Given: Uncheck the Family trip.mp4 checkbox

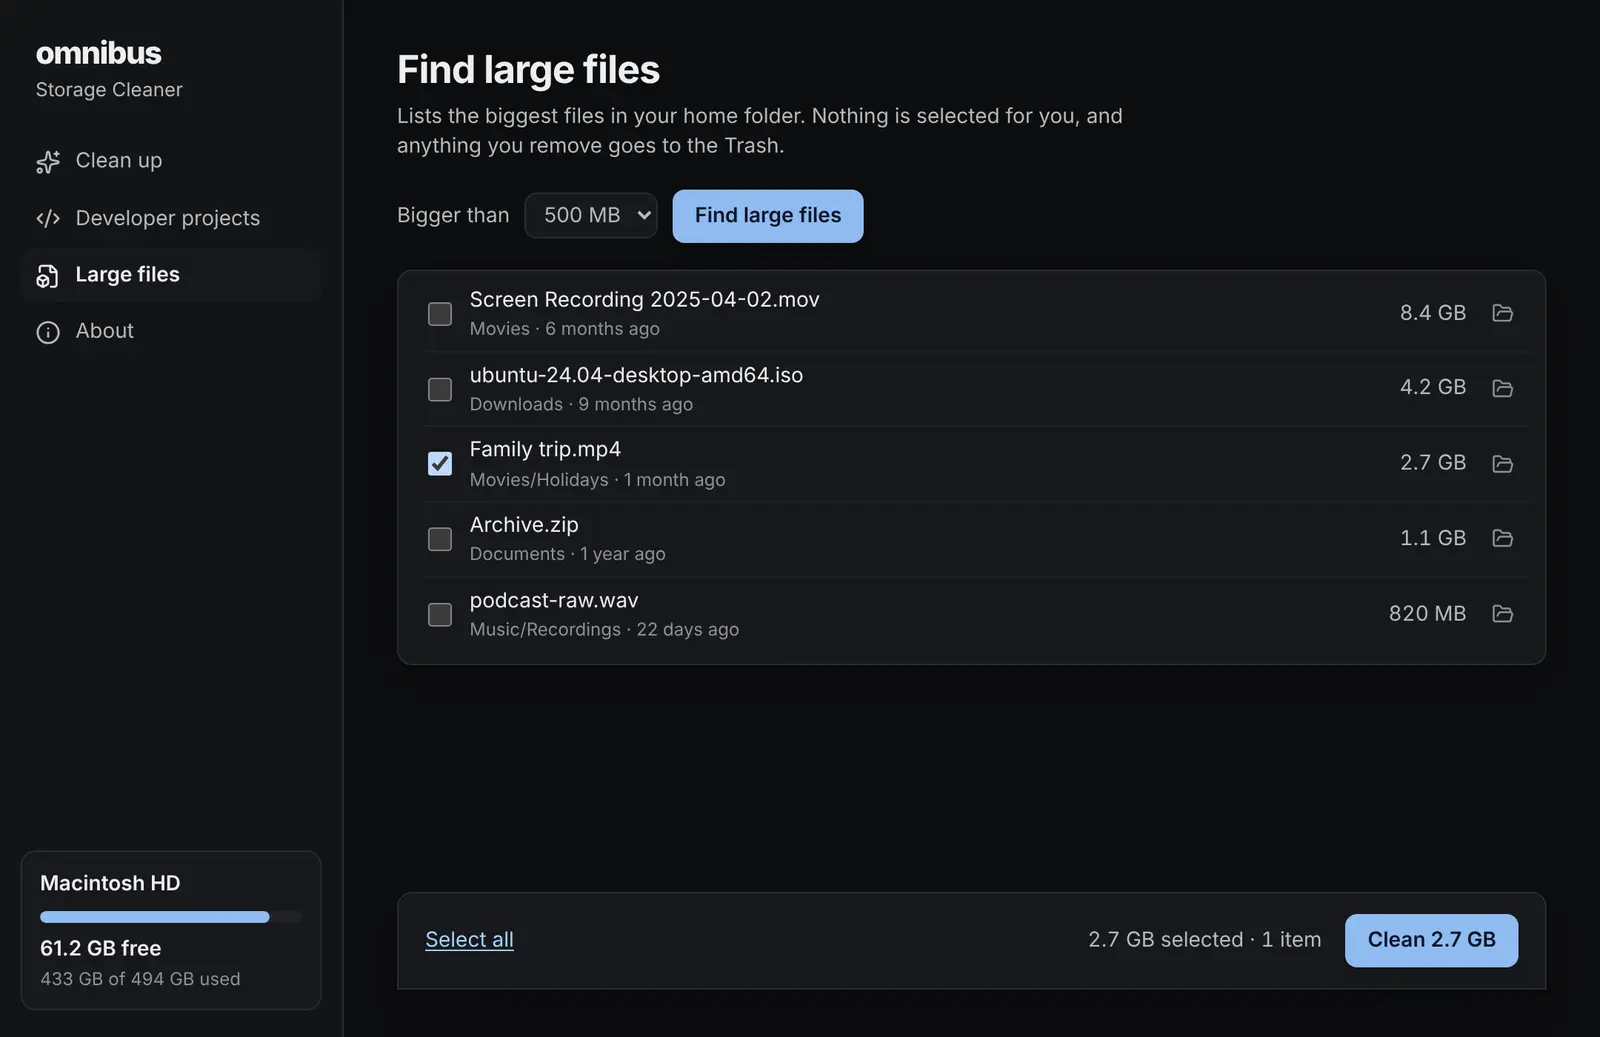Looking at the screenshot, I should click(440, 463).
